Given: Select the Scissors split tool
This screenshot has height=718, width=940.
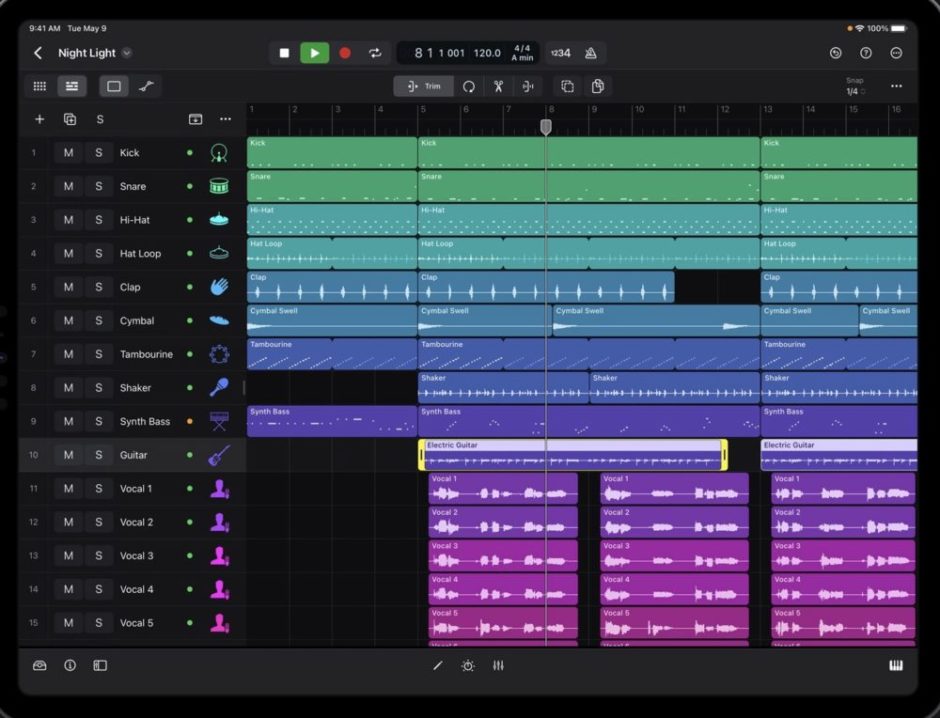Looking at the screenshot, I should tap(497, 86).
